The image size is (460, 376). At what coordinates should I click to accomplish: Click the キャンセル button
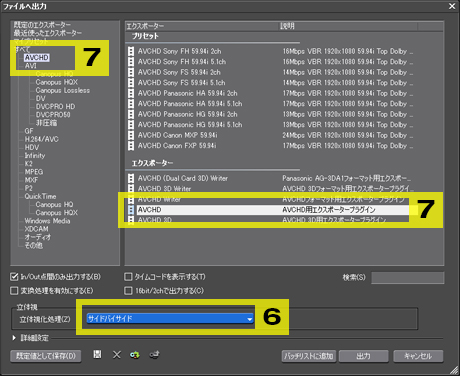point(418,356)
